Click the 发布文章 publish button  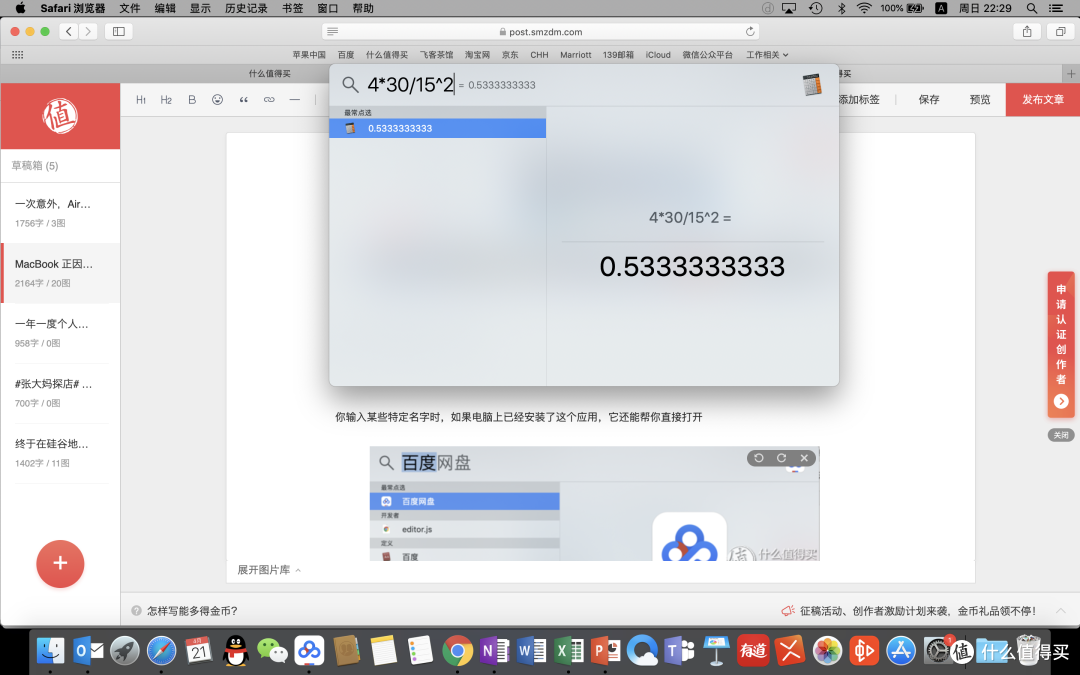pyautogui.click(x=1043, y=100)
